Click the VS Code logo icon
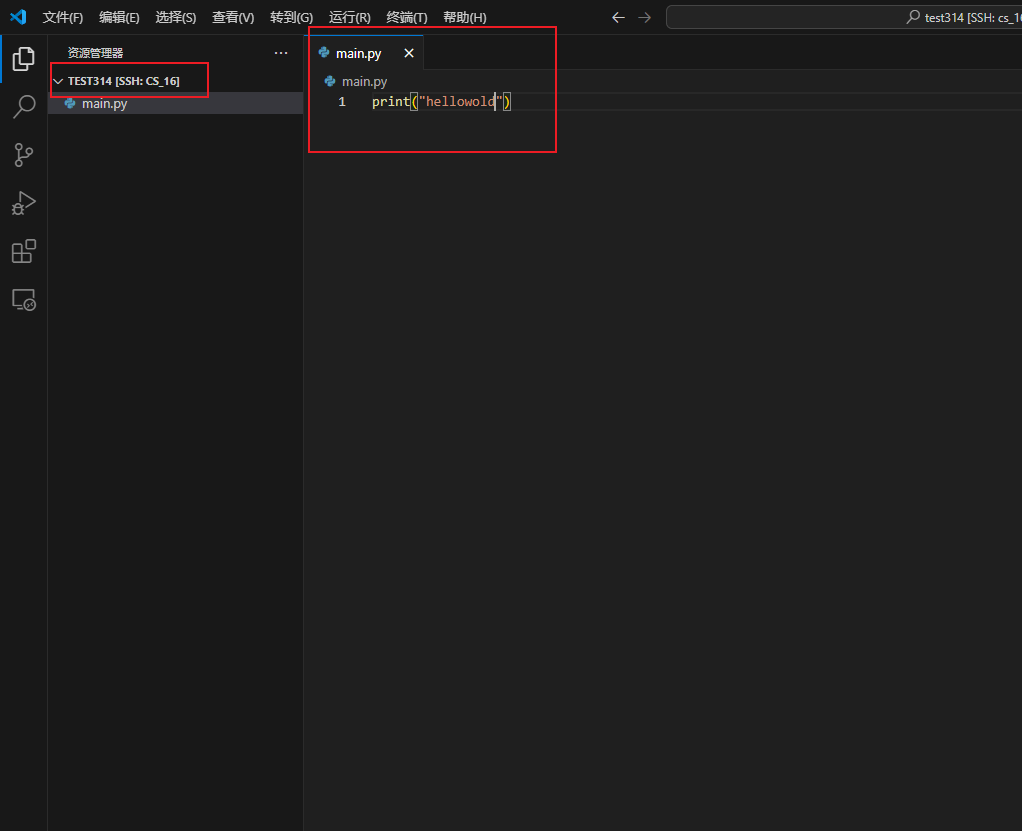1022x831 pixels. point(18,17)
